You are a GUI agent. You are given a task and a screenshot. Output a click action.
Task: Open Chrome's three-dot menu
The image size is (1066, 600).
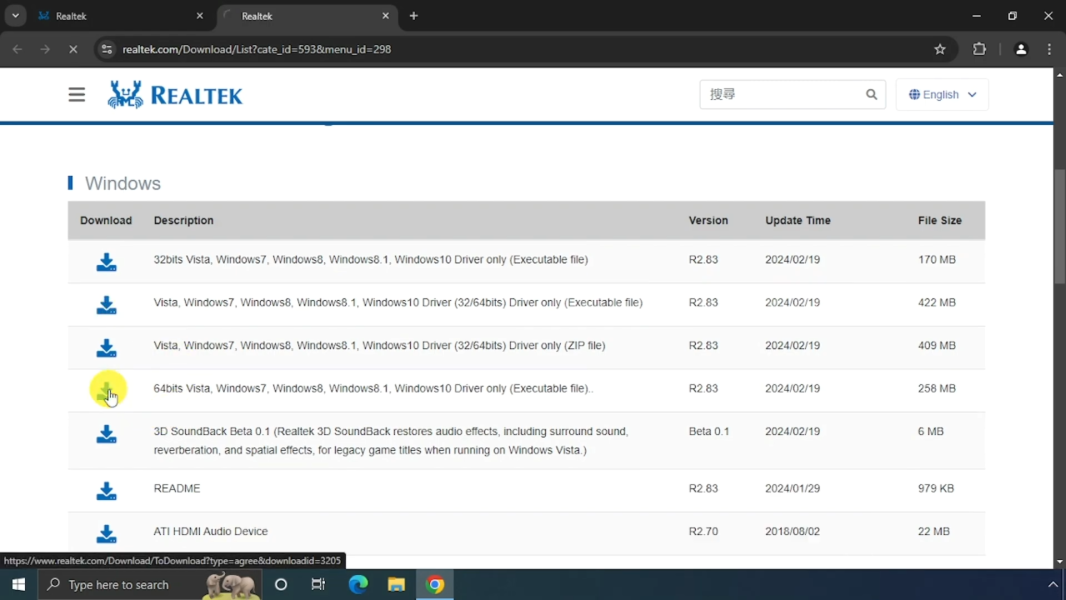click(x=1049, y=49)
